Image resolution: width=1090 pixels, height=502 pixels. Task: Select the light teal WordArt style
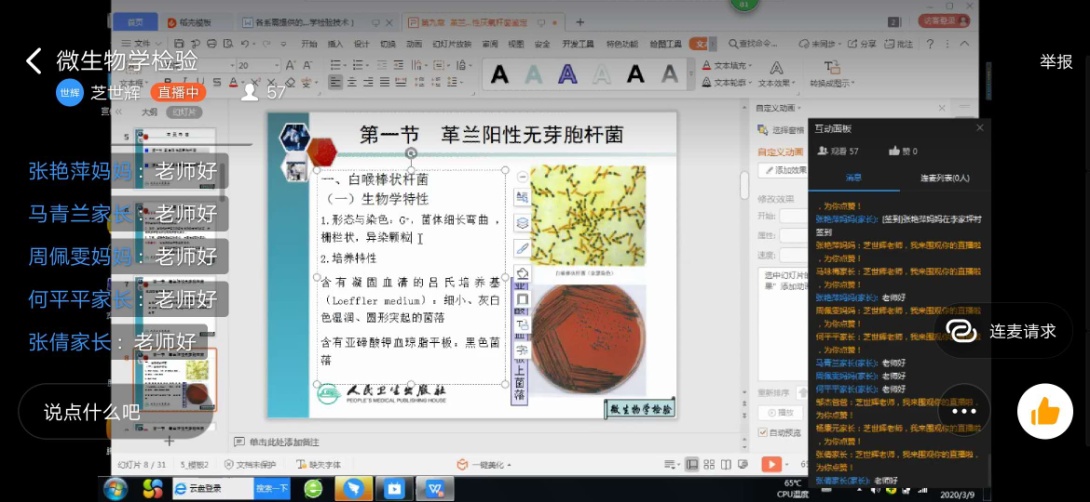pos(534,74)
